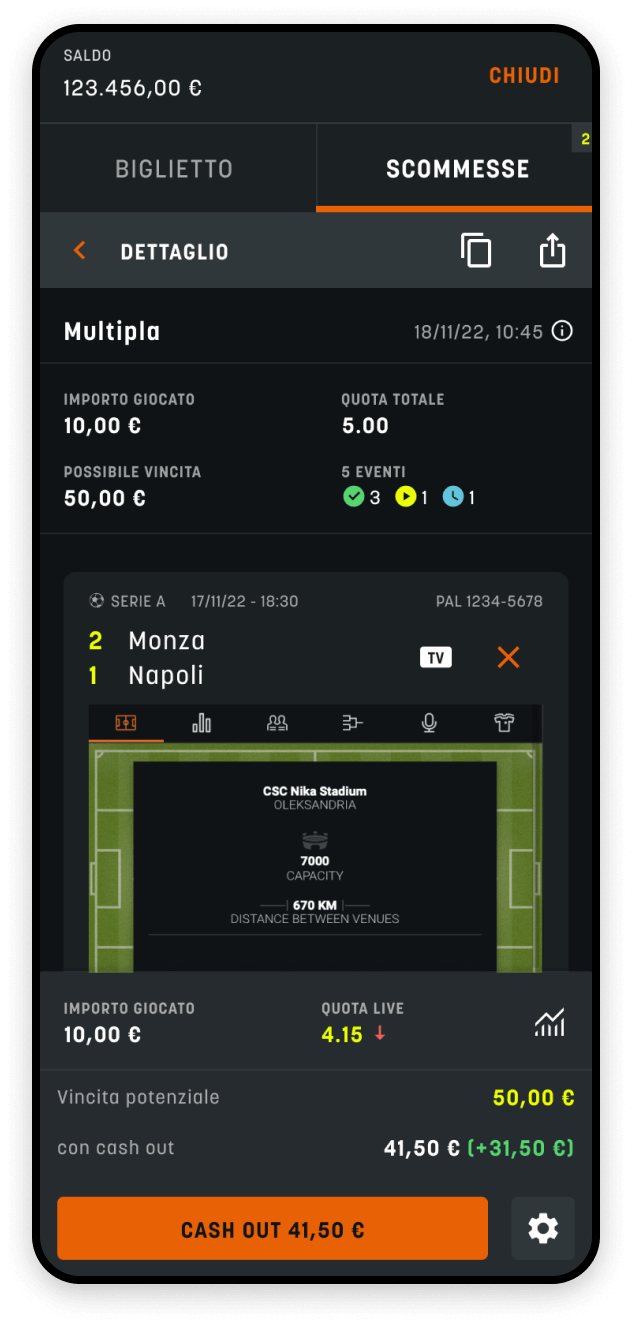632x1324 pixels.
Task: Open the bar chart statistics tab
Action: click(x=202, y=723)
